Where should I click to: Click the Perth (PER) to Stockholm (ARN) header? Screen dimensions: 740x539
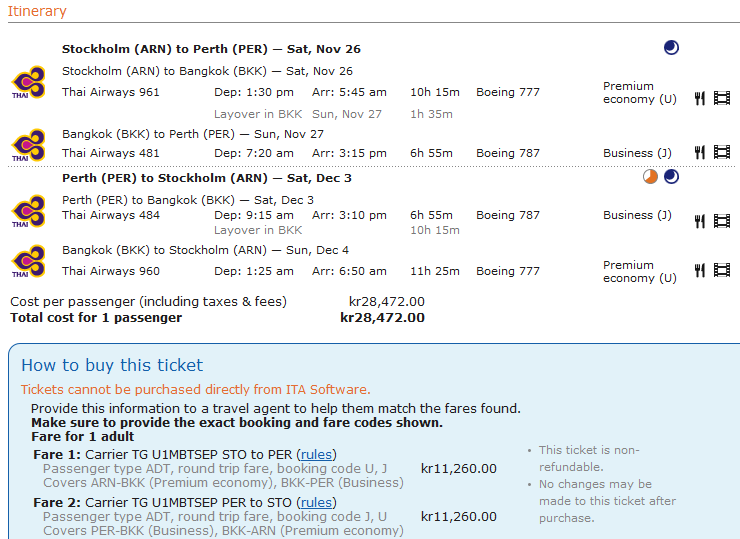pos(207,178)
